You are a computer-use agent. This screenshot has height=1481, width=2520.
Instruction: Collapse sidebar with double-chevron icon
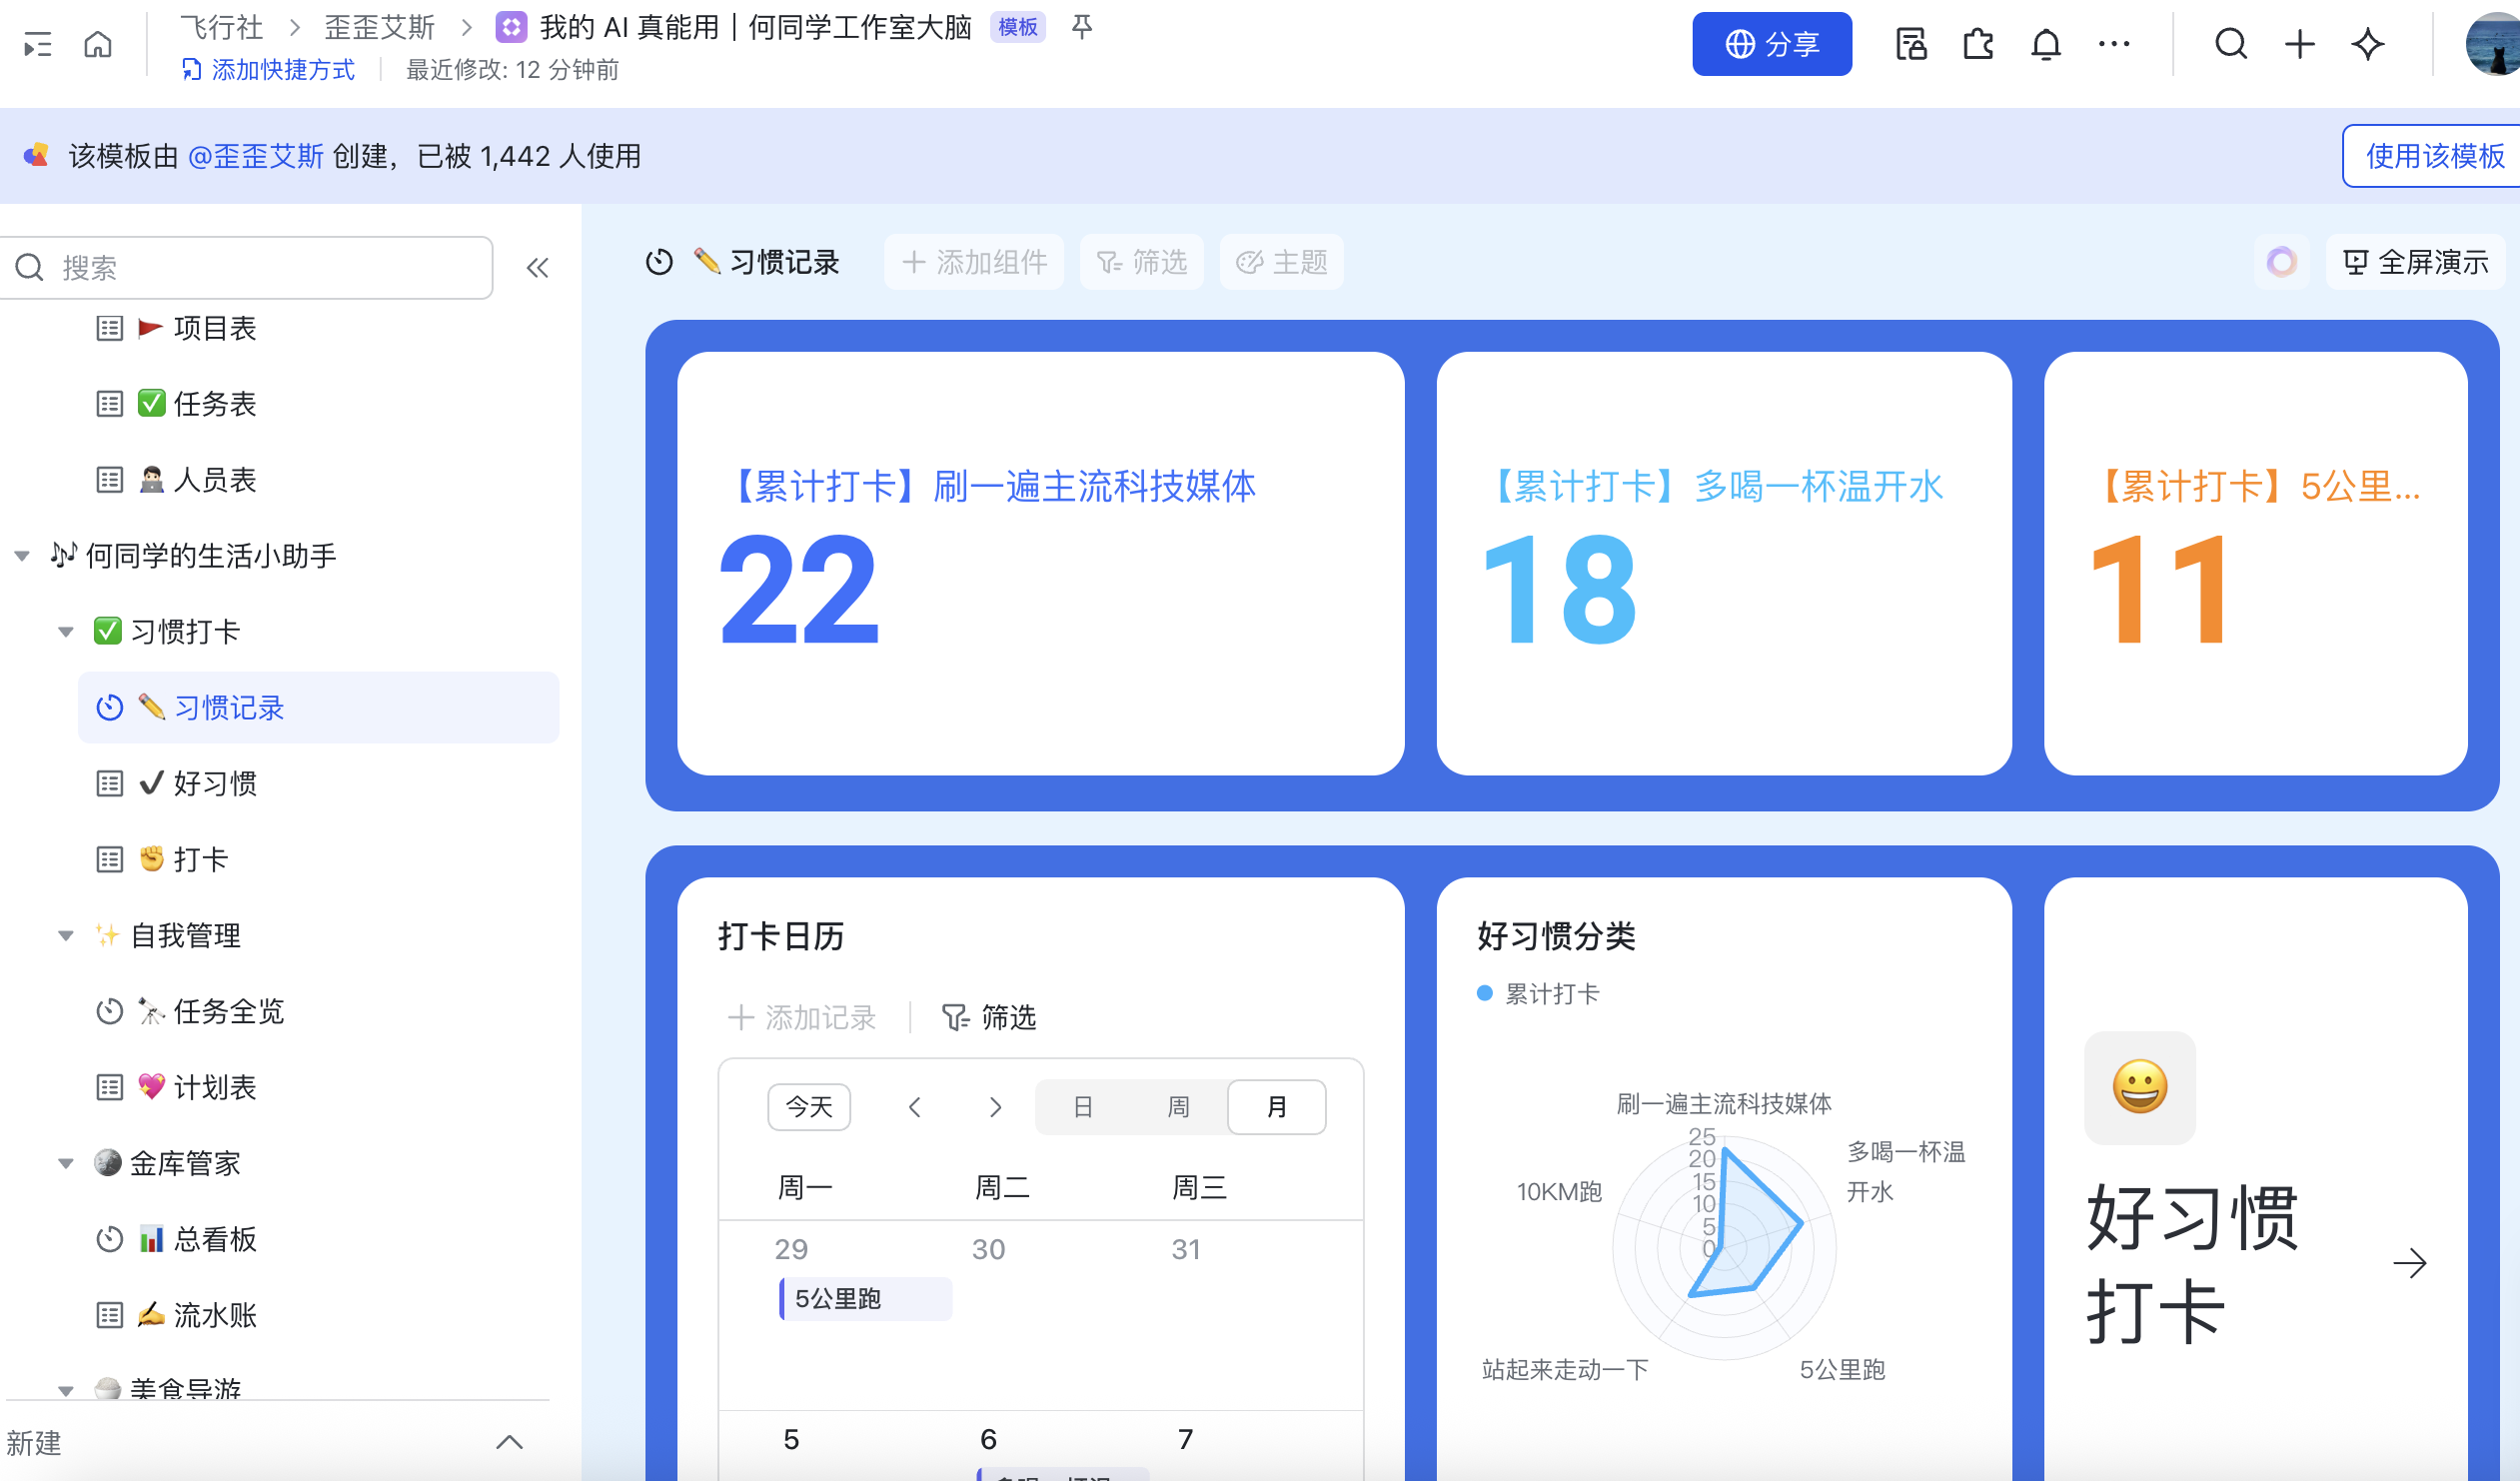point(537,268)
